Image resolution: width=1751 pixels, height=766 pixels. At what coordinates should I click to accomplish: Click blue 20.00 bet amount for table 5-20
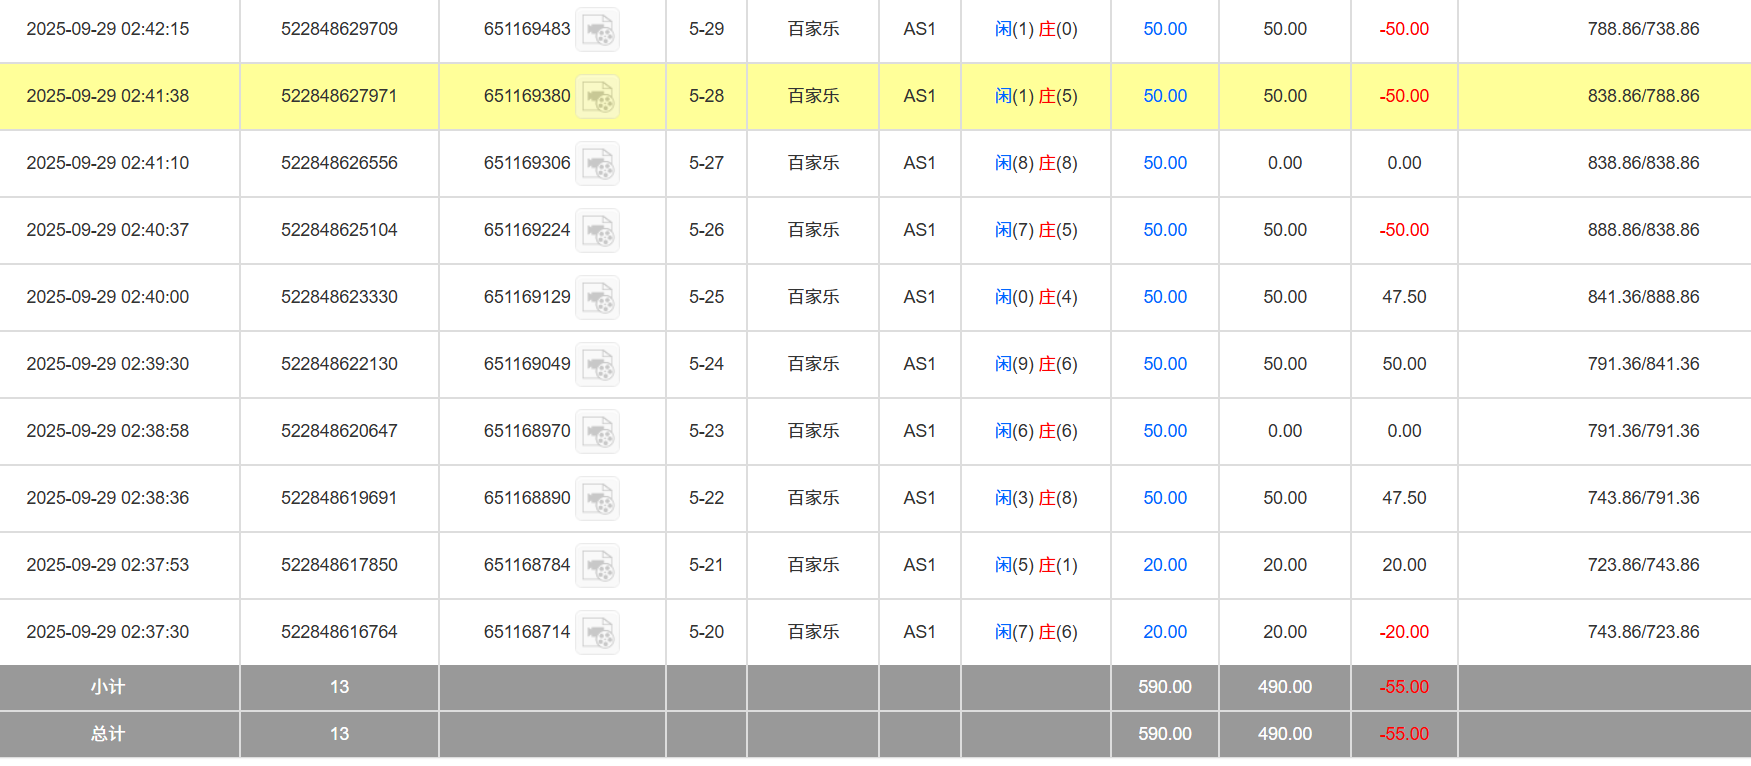coord(1165,632)
